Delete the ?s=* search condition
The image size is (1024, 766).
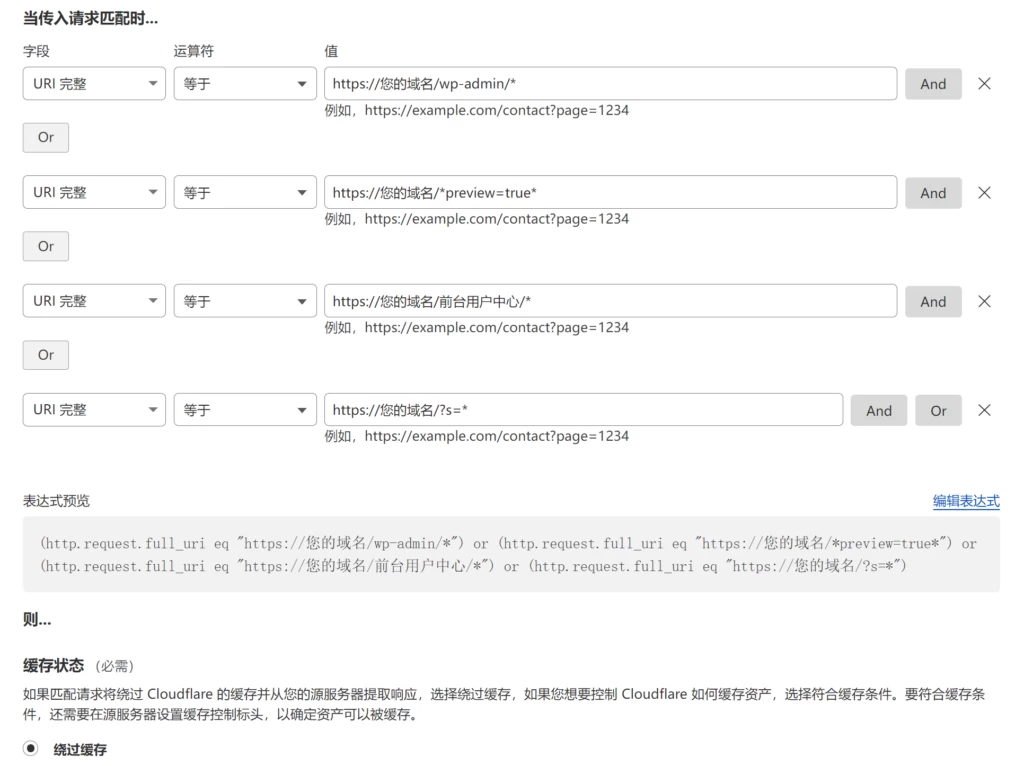[x=984, y=410]
